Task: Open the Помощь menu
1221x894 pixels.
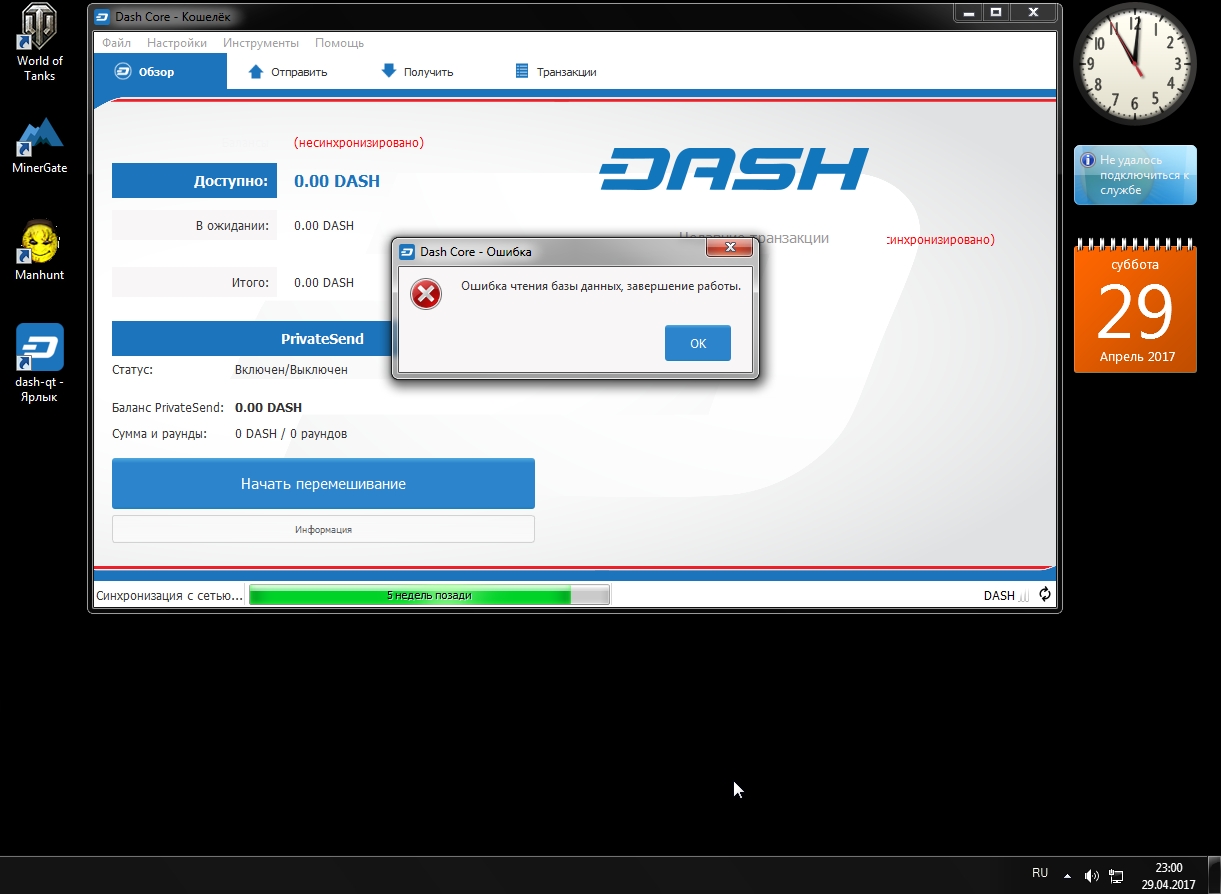Action: click(339, 43)
